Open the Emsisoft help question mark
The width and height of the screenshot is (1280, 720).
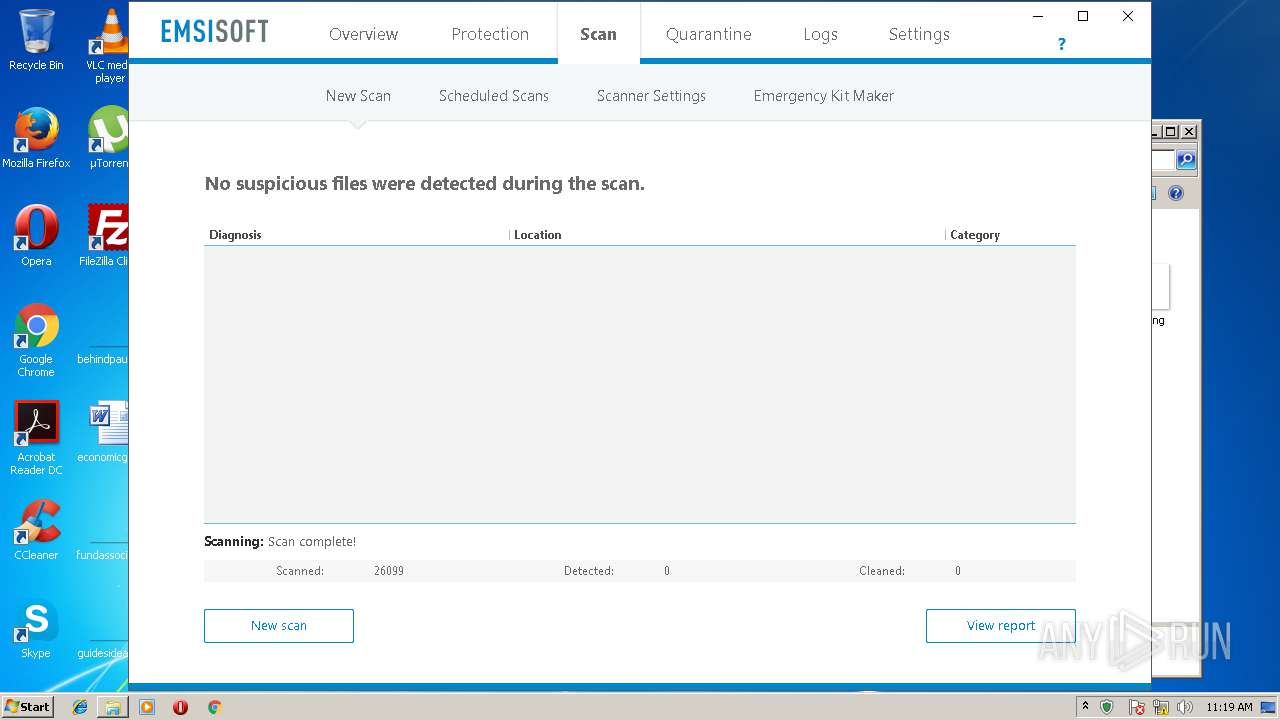(1061, 44)
